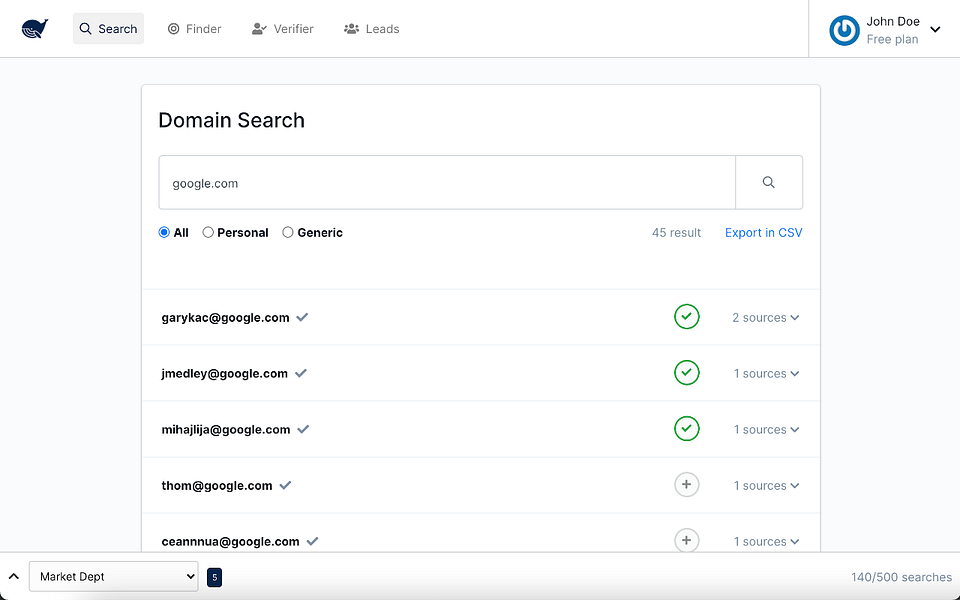Click the whale logo icon
Screen dimensions: 960x600
(x=35, y=29)
